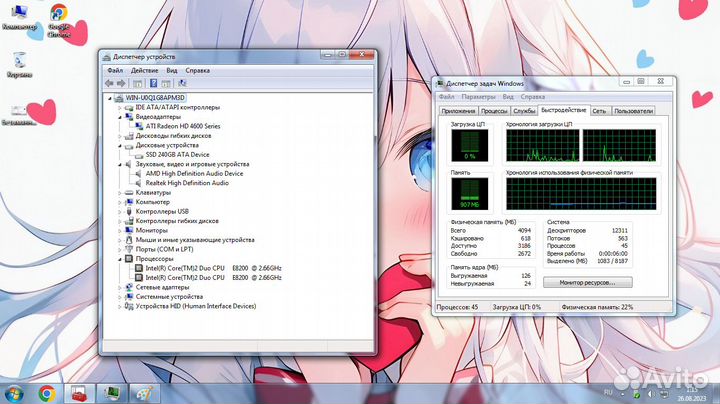720x404 pixels.
Task: Switch to the Службы tab
Action: [524, 111]
